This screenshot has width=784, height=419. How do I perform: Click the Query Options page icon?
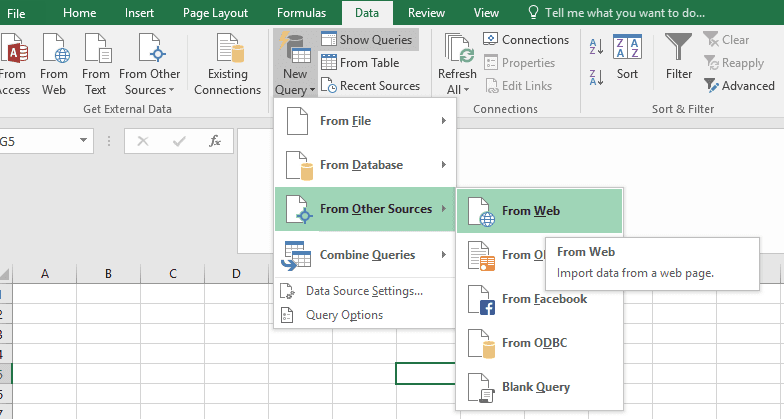point(287,315)
